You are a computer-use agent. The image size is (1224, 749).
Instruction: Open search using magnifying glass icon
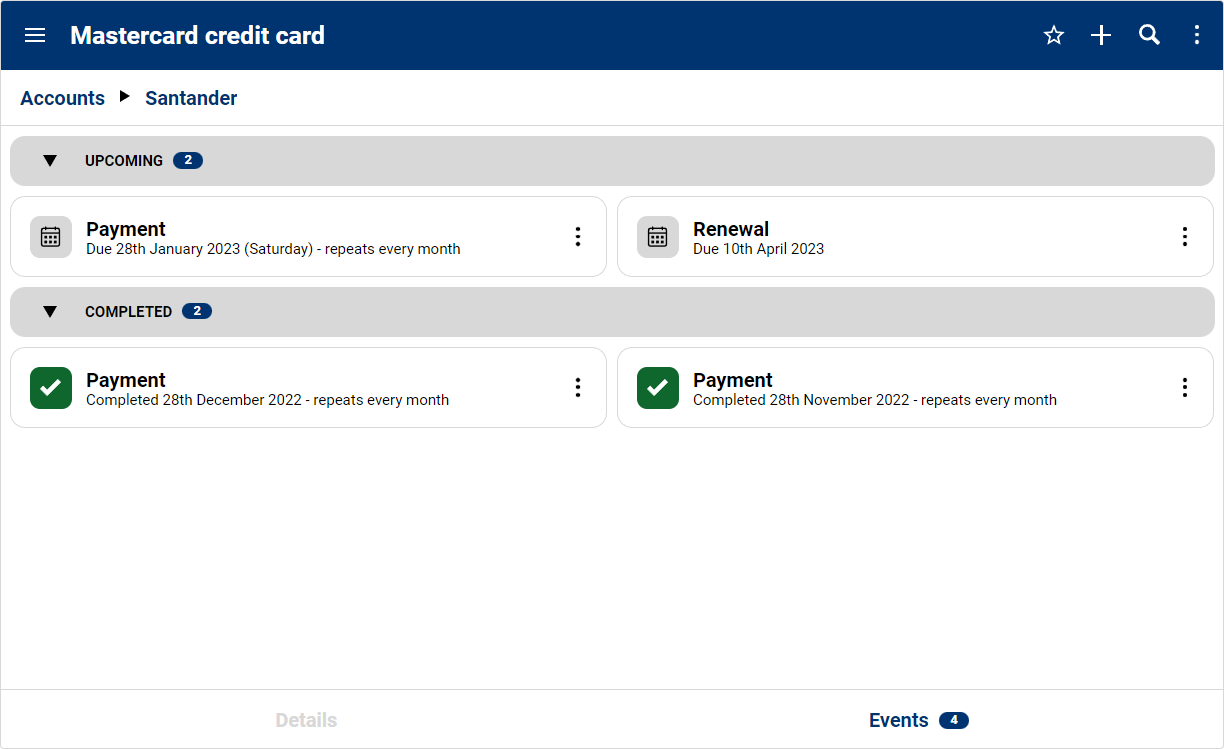tap(1149, 35)
